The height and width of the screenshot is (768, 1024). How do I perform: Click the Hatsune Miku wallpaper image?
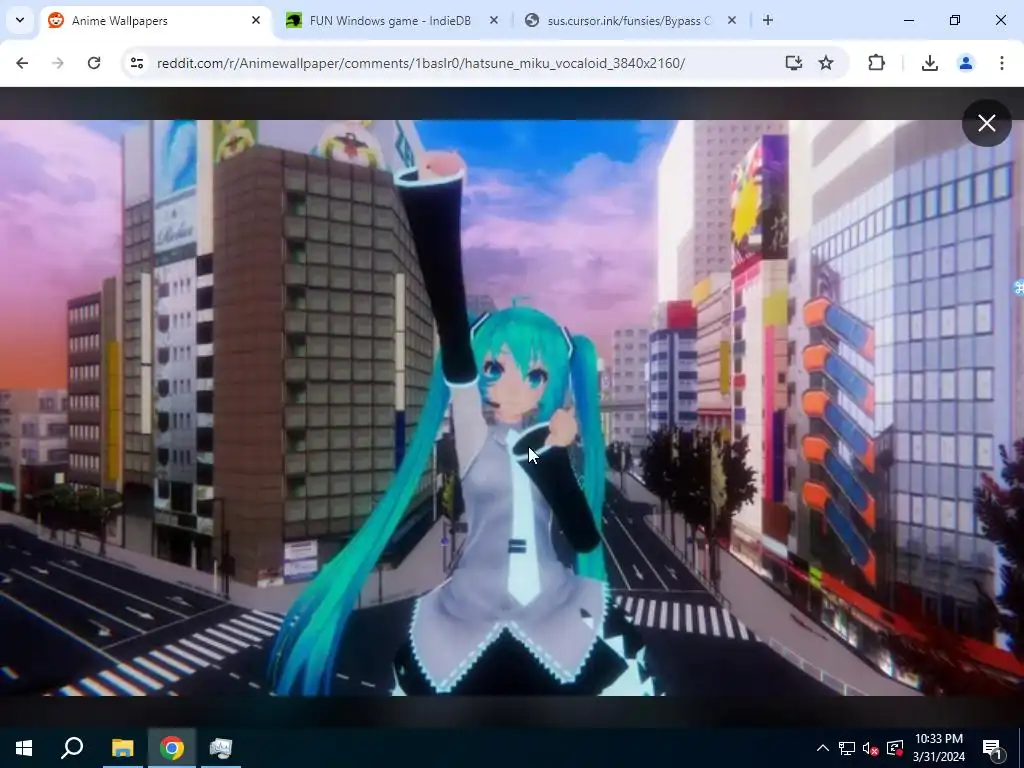(512, 408)
